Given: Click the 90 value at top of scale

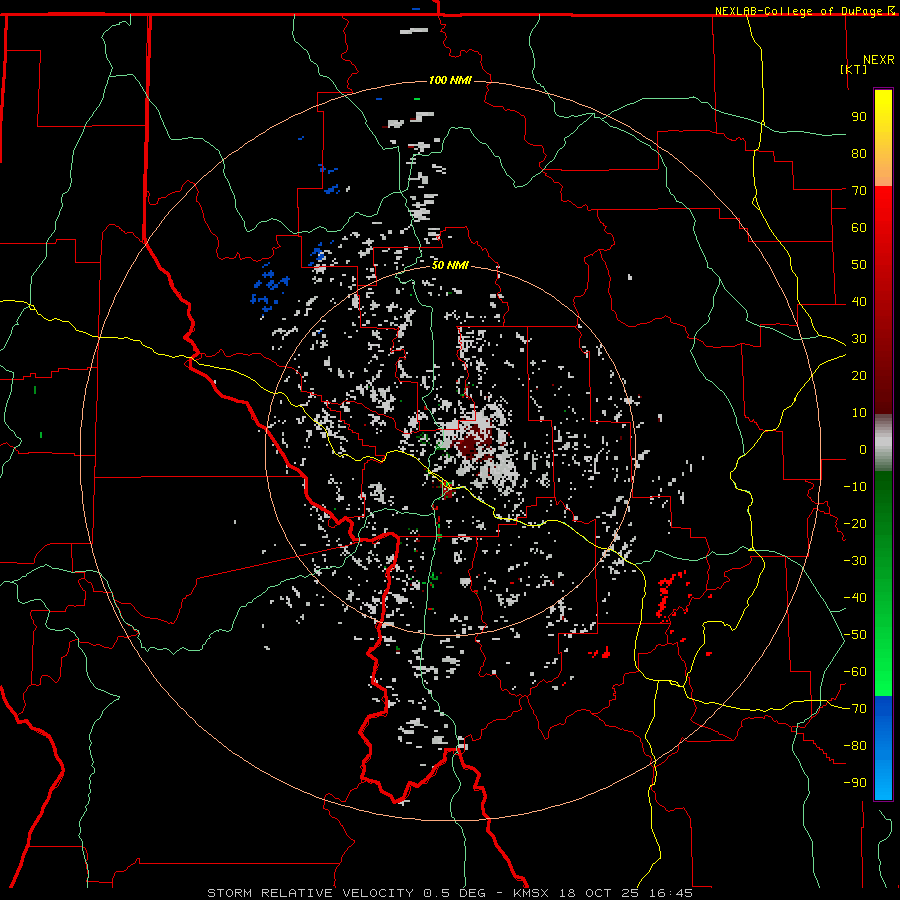Looking at the screenshot, I should click(x=858, y=116).
